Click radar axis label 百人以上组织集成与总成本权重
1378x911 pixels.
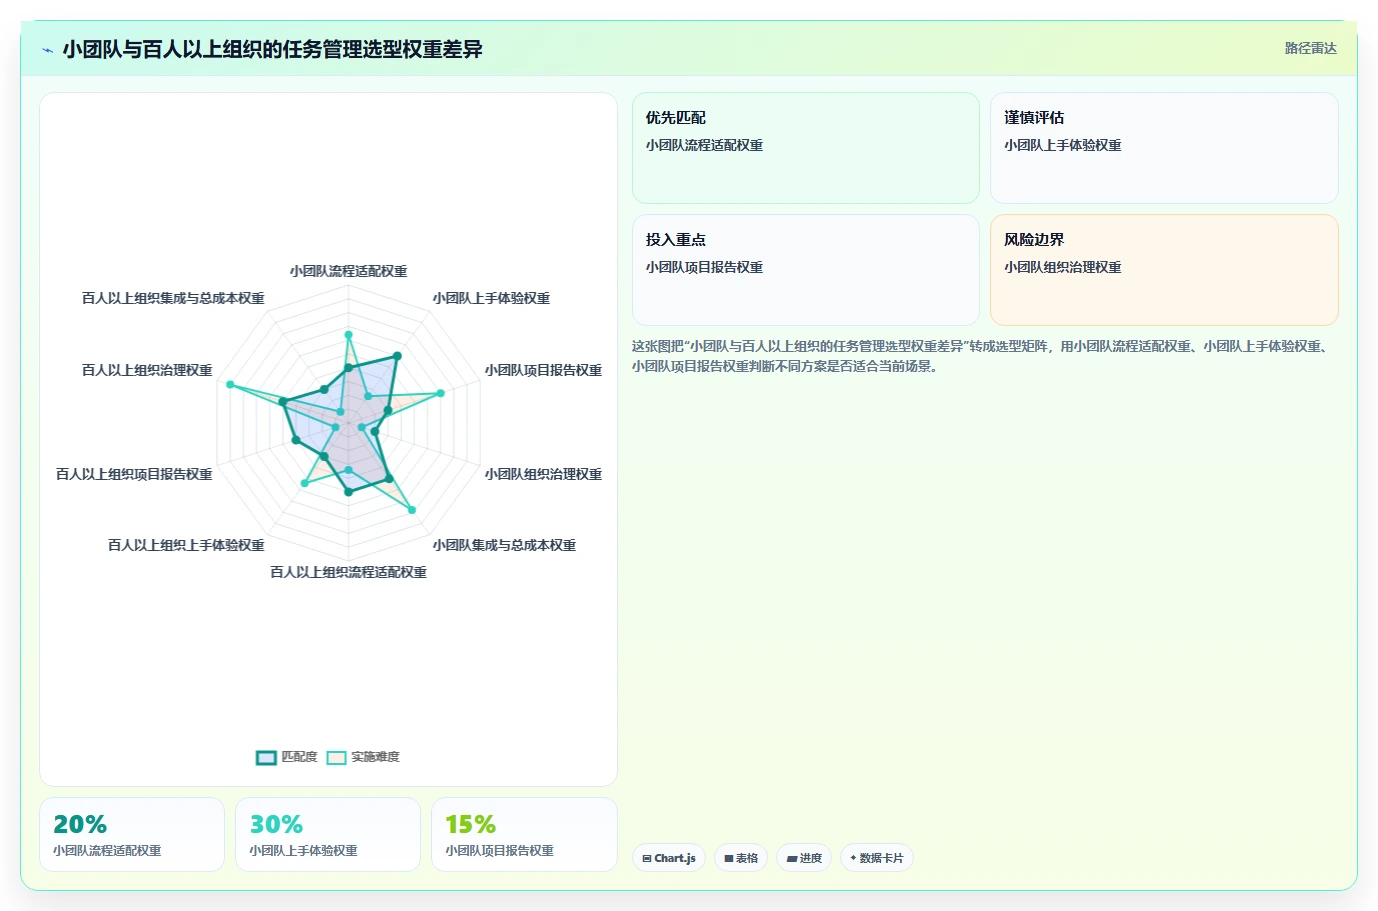(173, 298)
